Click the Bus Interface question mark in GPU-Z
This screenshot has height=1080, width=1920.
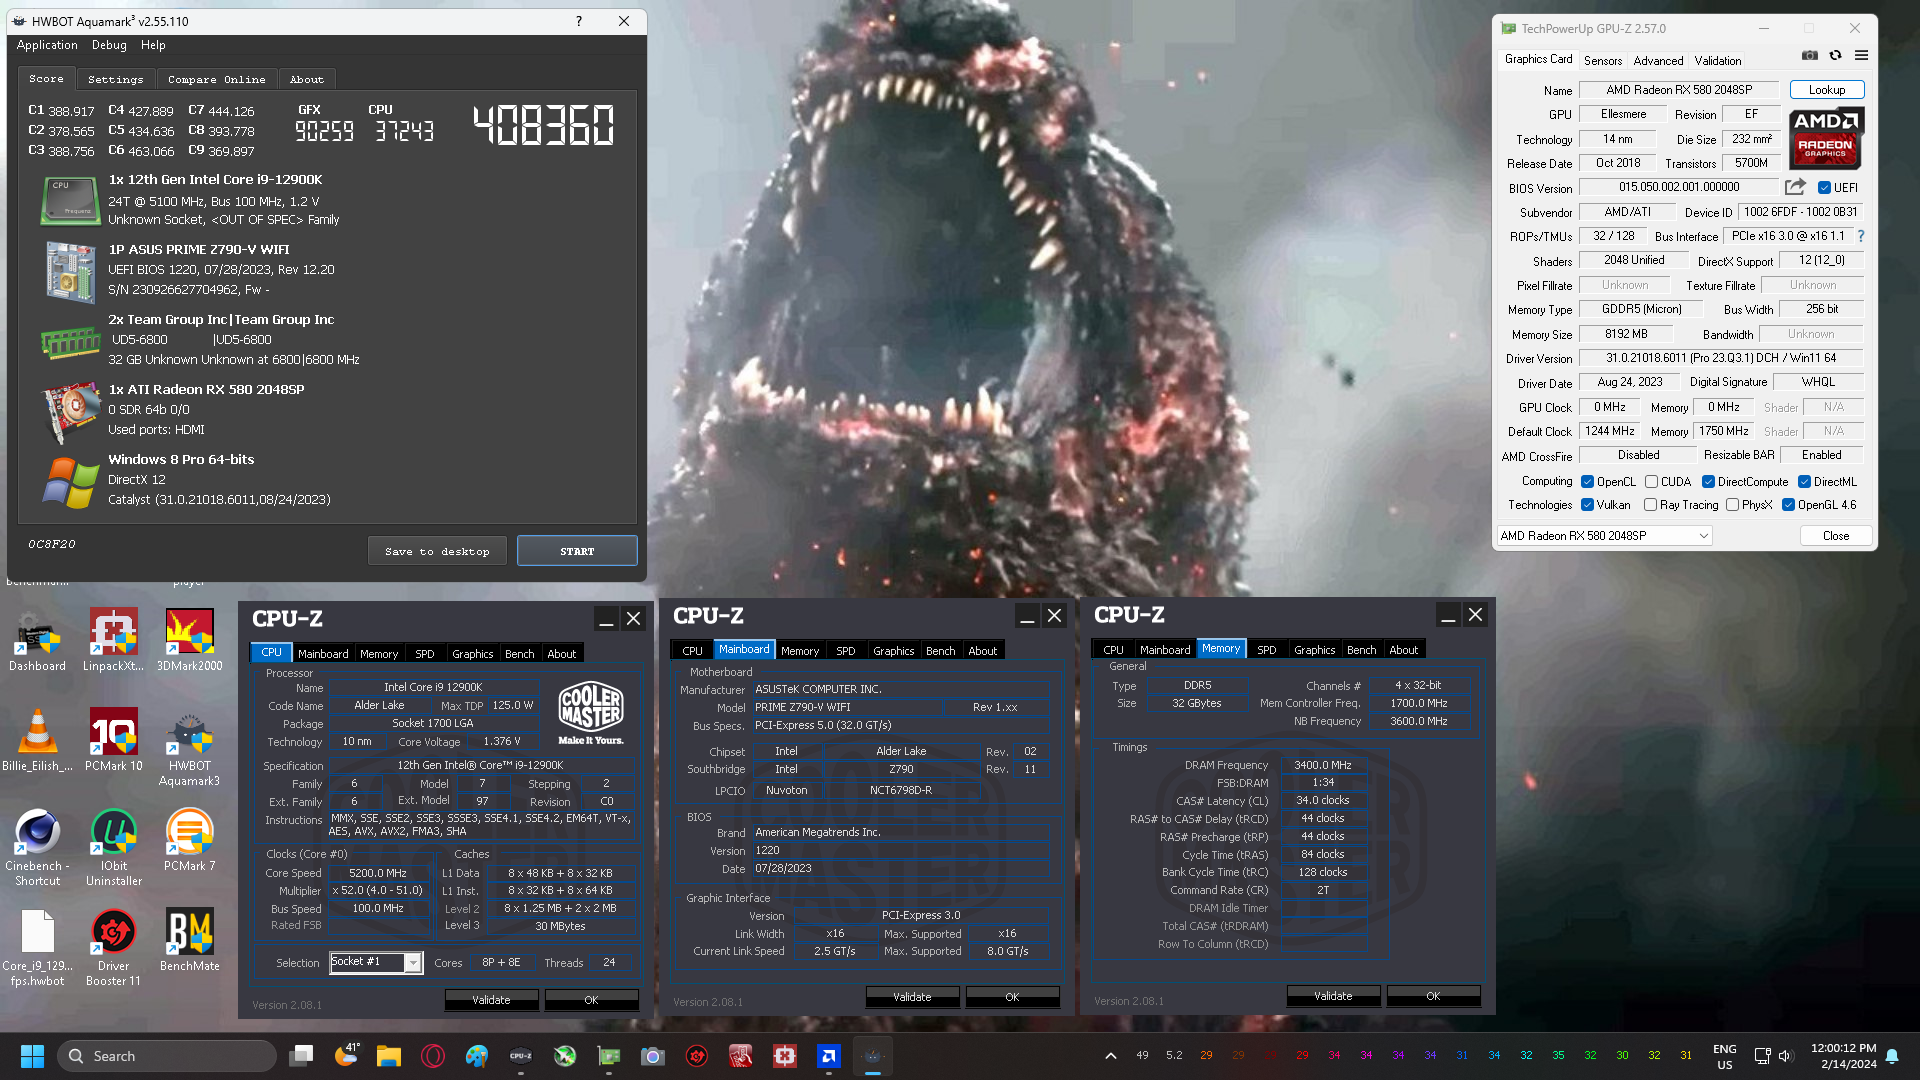coord(1861,236)
